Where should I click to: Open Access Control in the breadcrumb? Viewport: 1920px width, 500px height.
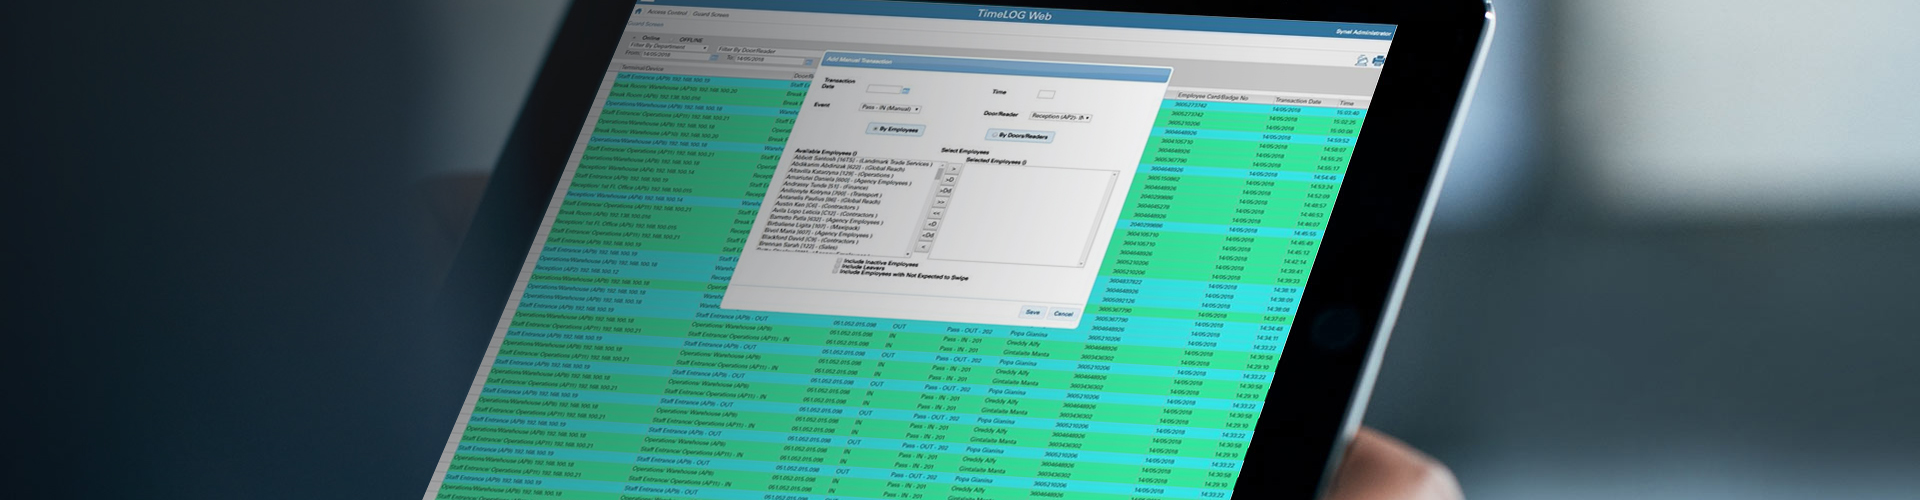667,13
